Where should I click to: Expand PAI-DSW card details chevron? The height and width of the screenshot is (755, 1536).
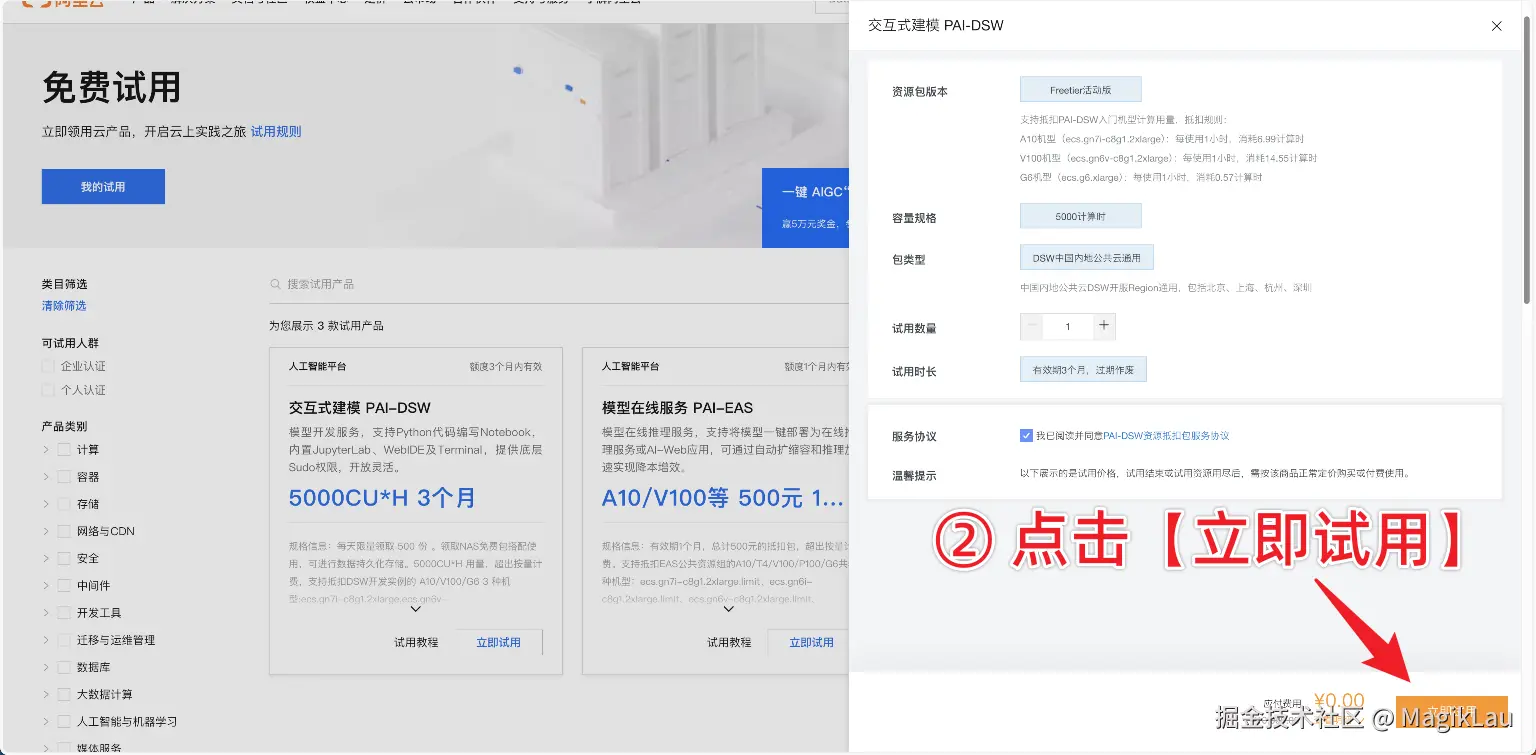(x=416, y=609)
